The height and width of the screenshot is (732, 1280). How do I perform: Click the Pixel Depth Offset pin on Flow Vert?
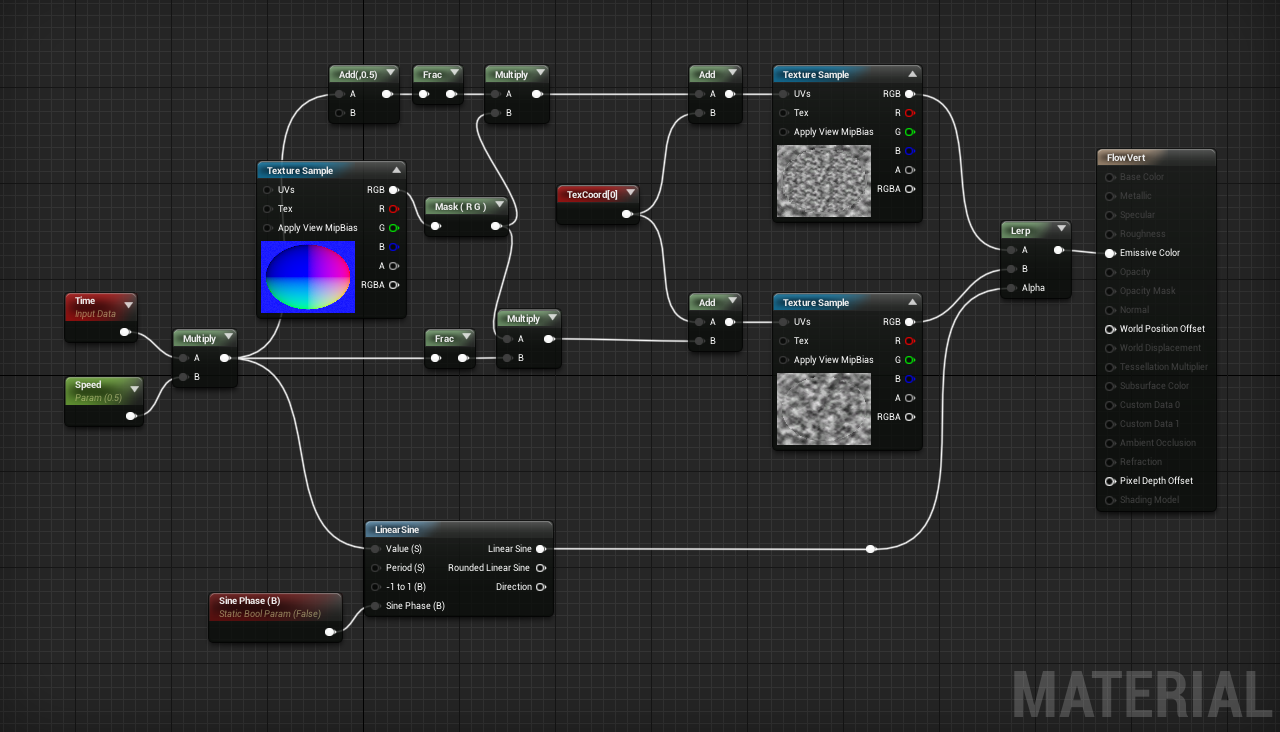1109,480
